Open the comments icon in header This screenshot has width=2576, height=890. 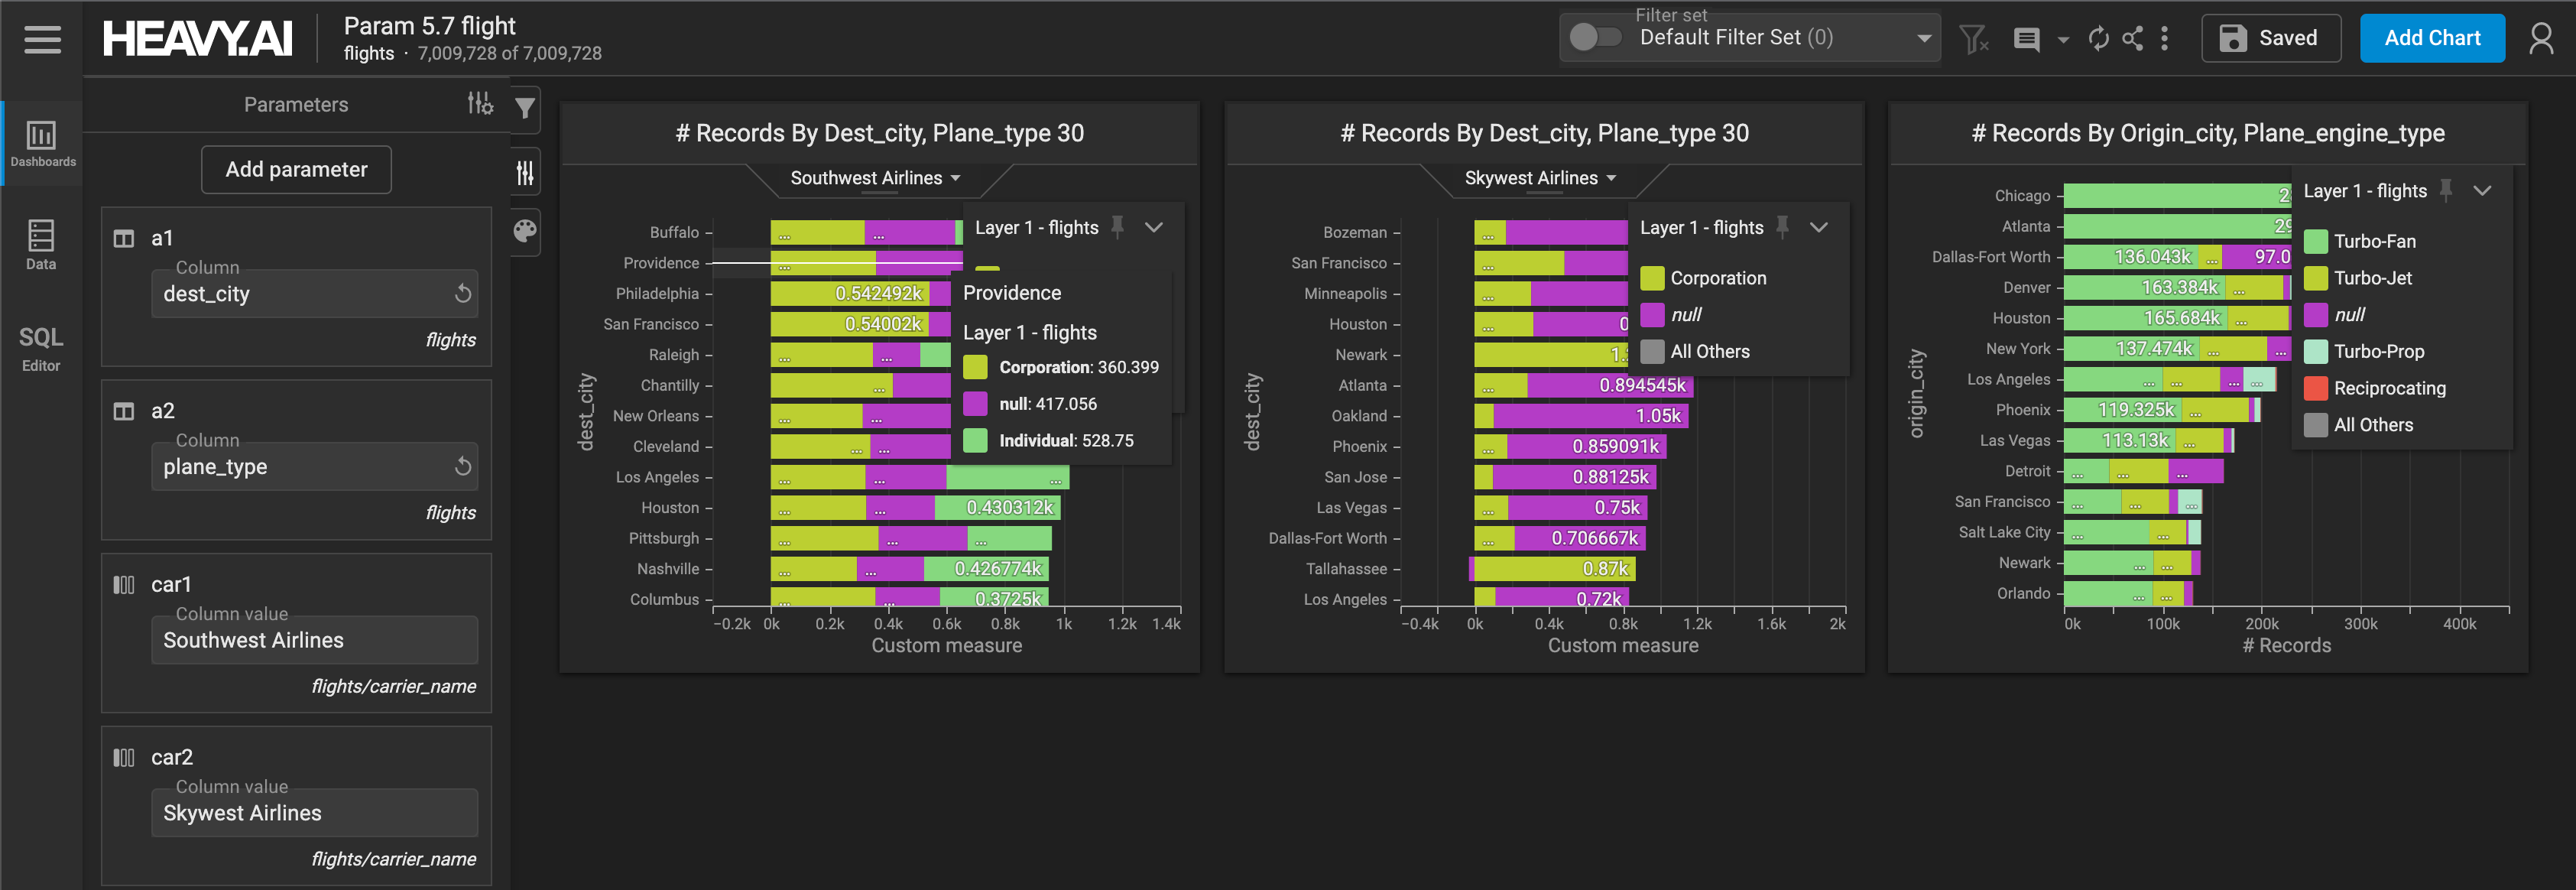[2026, 39]
